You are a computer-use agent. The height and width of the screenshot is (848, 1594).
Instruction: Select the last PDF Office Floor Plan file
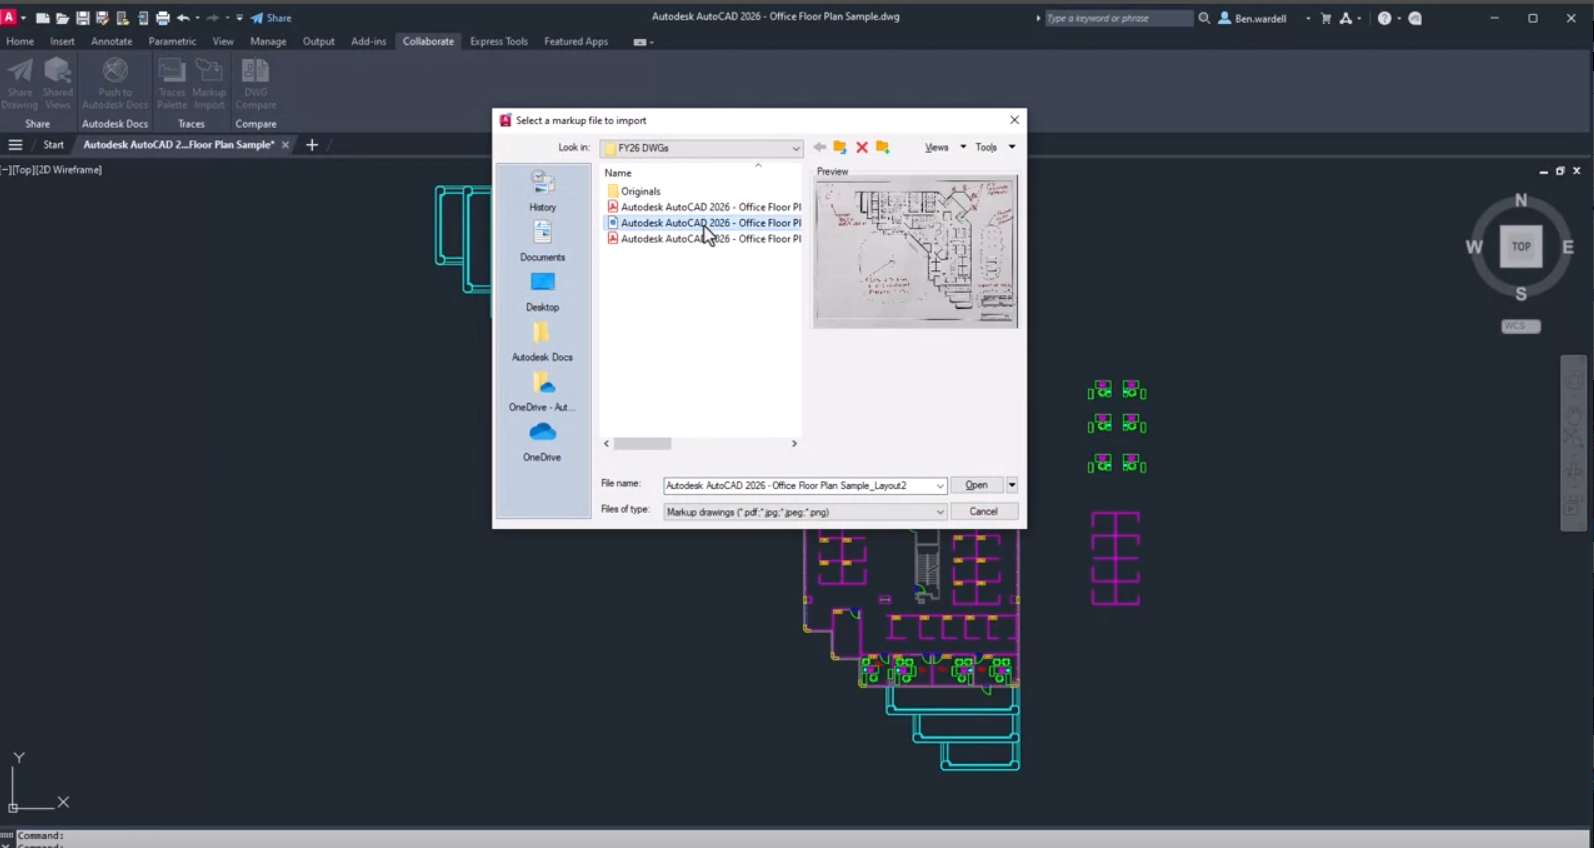[x=704, y=239]
